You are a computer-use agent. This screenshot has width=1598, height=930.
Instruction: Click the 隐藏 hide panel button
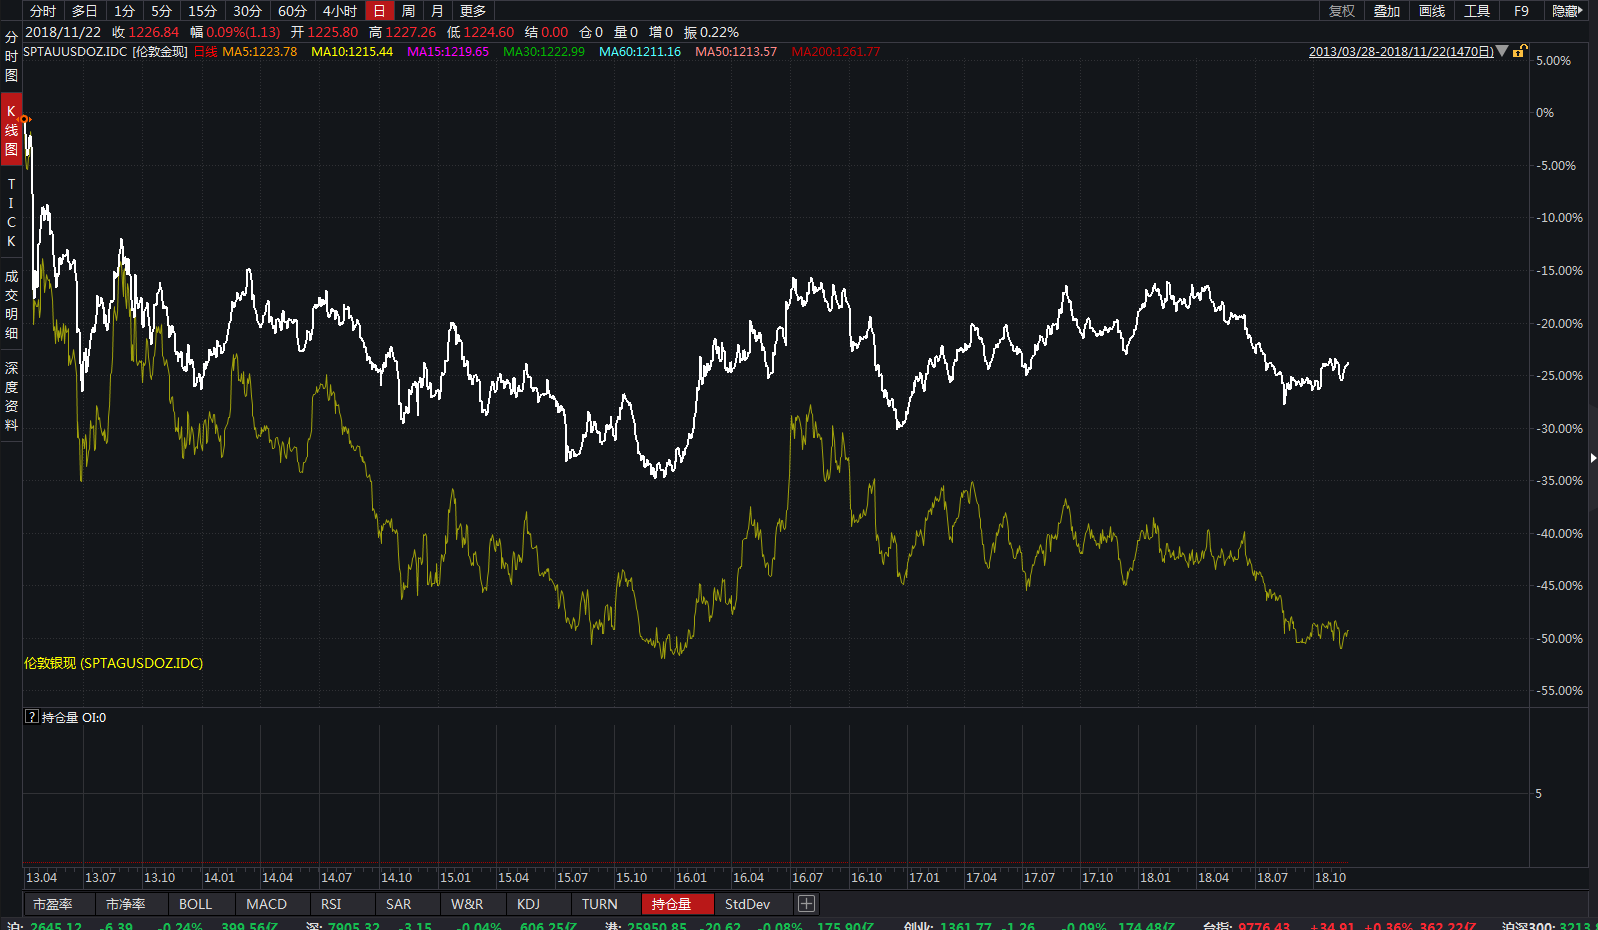click(1567, 11)
